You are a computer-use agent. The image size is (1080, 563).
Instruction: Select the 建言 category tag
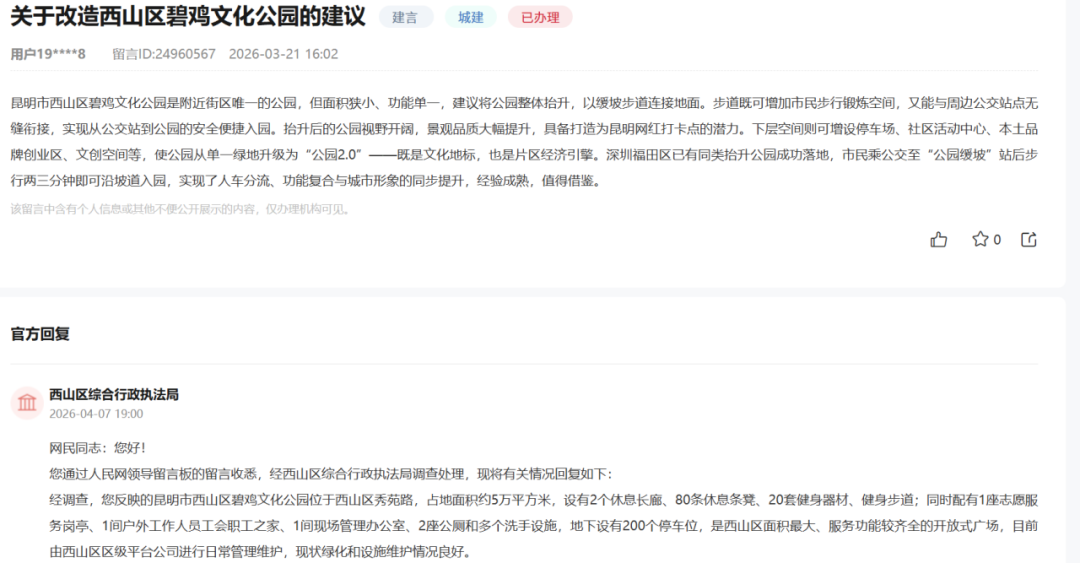(x=405, y=17)
